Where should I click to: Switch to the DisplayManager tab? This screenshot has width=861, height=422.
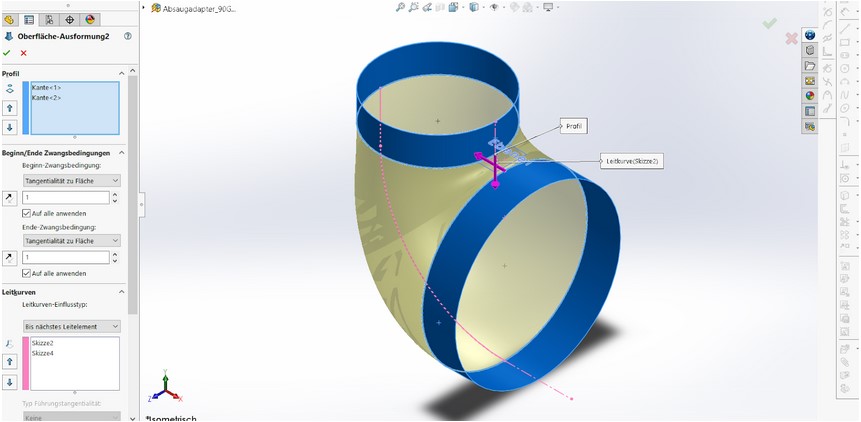pos(90,19)
